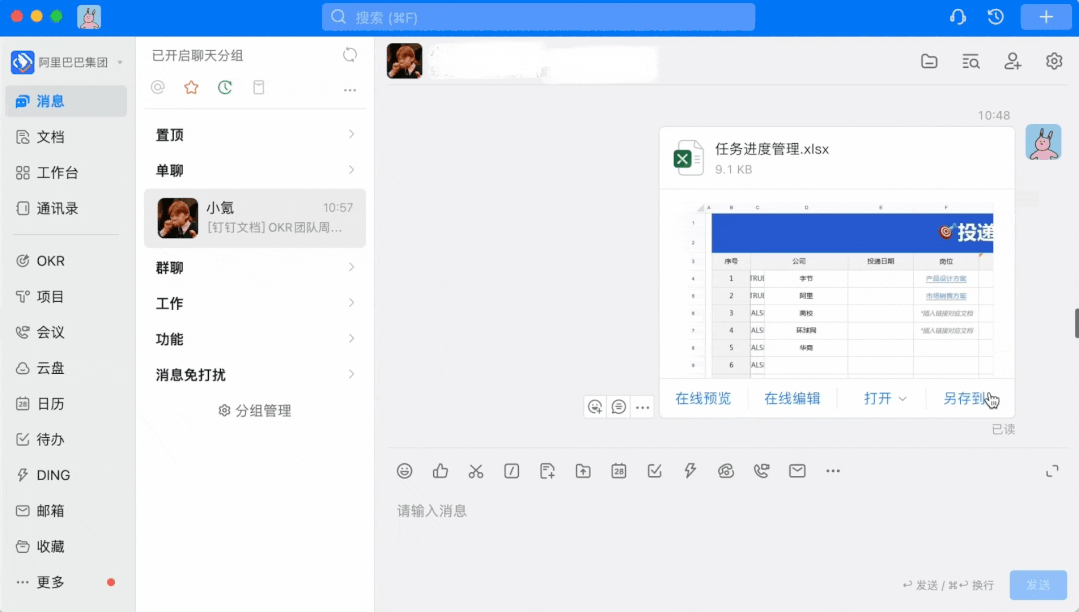1079x612 pixels.
Task: Open the 小氪 conversation
Action: pyautogui.click(x=255, y=218)
